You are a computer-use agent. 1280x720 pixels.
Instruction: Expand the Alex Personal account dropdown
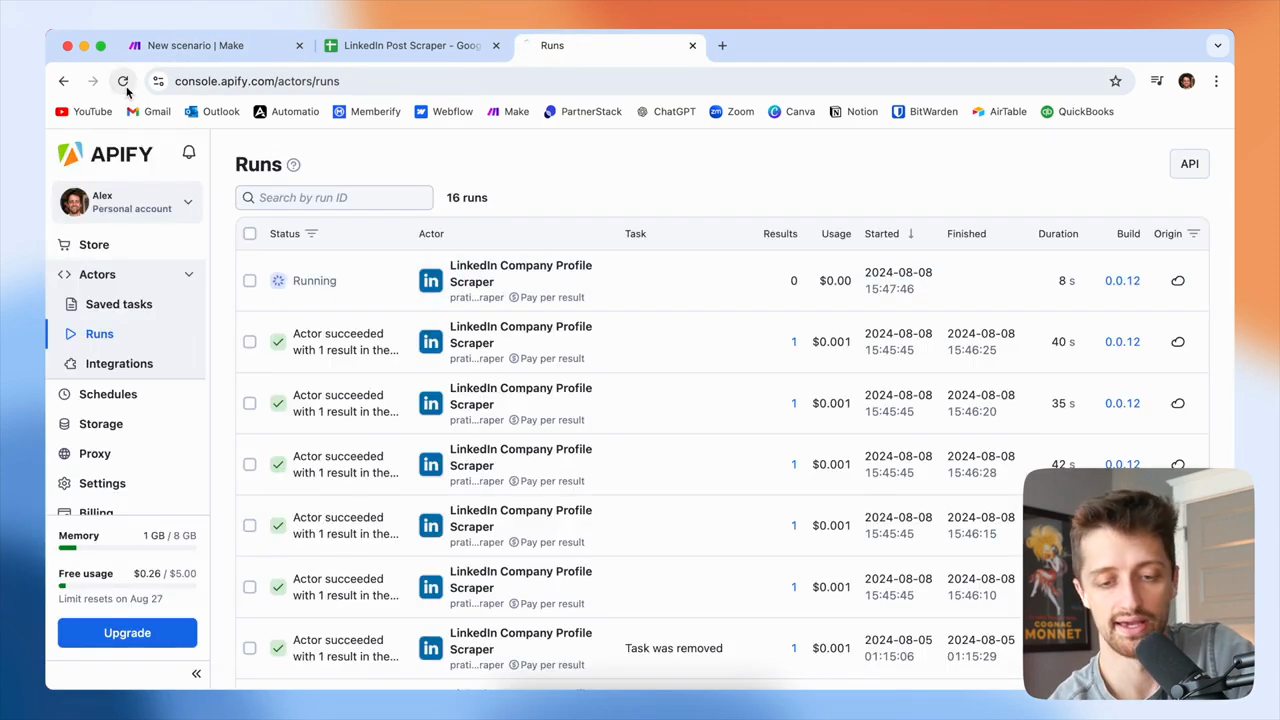pyautogui.click(x=127, y=202)
